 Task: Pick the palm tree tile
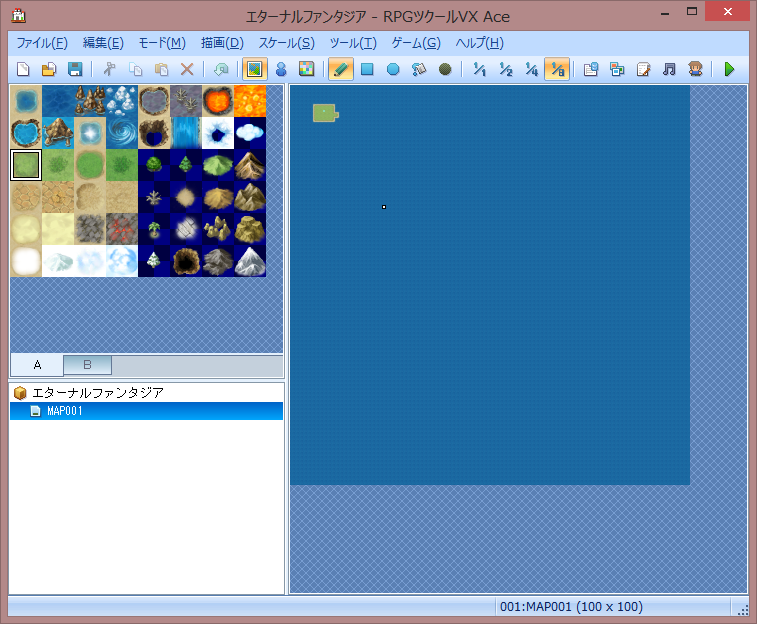point(154,229)
